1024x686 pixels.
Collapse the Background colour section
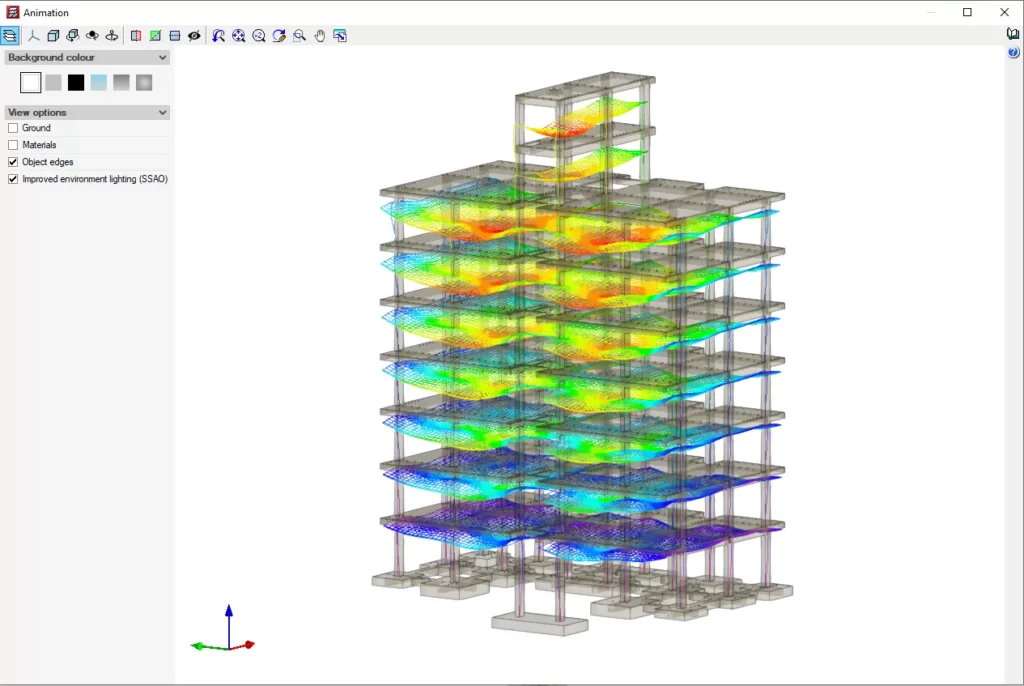[163, 58]
